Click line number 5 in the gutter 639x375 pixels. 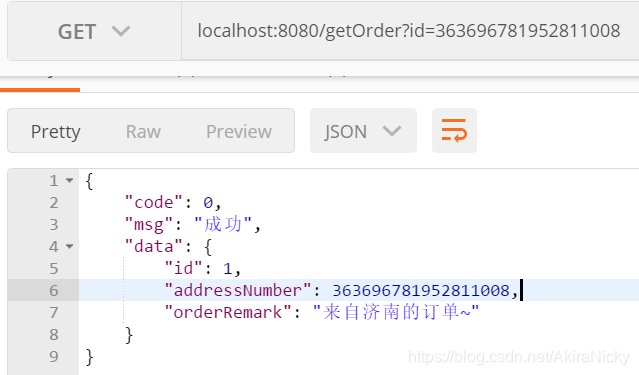tap(54, 269)
